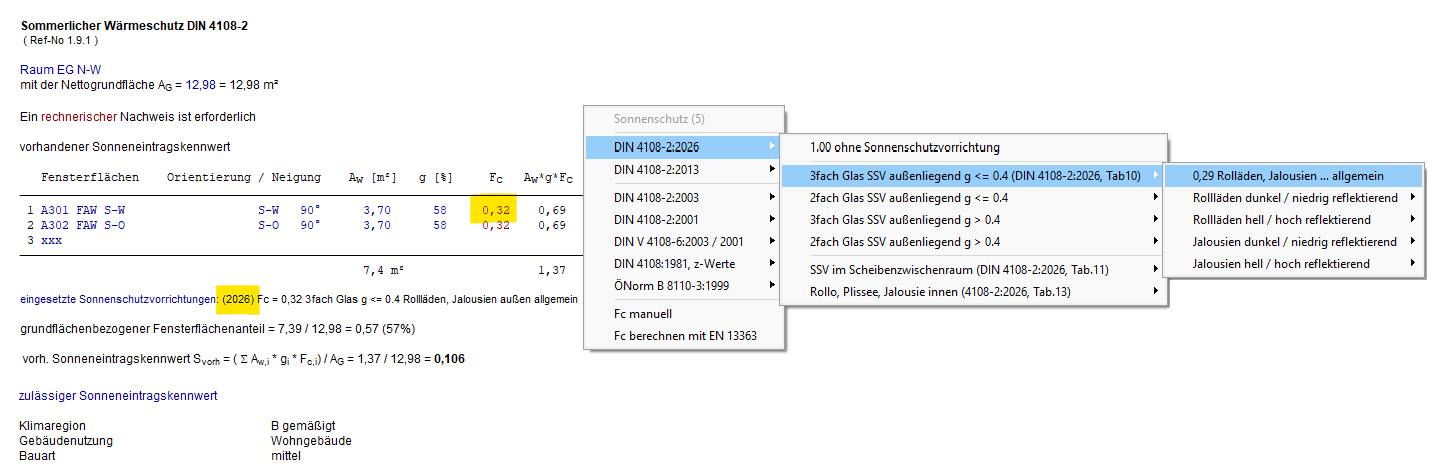The image size is (1440, 464).
Task: Click orientation S-O 90° of A302
Action: tap(289, 225)
